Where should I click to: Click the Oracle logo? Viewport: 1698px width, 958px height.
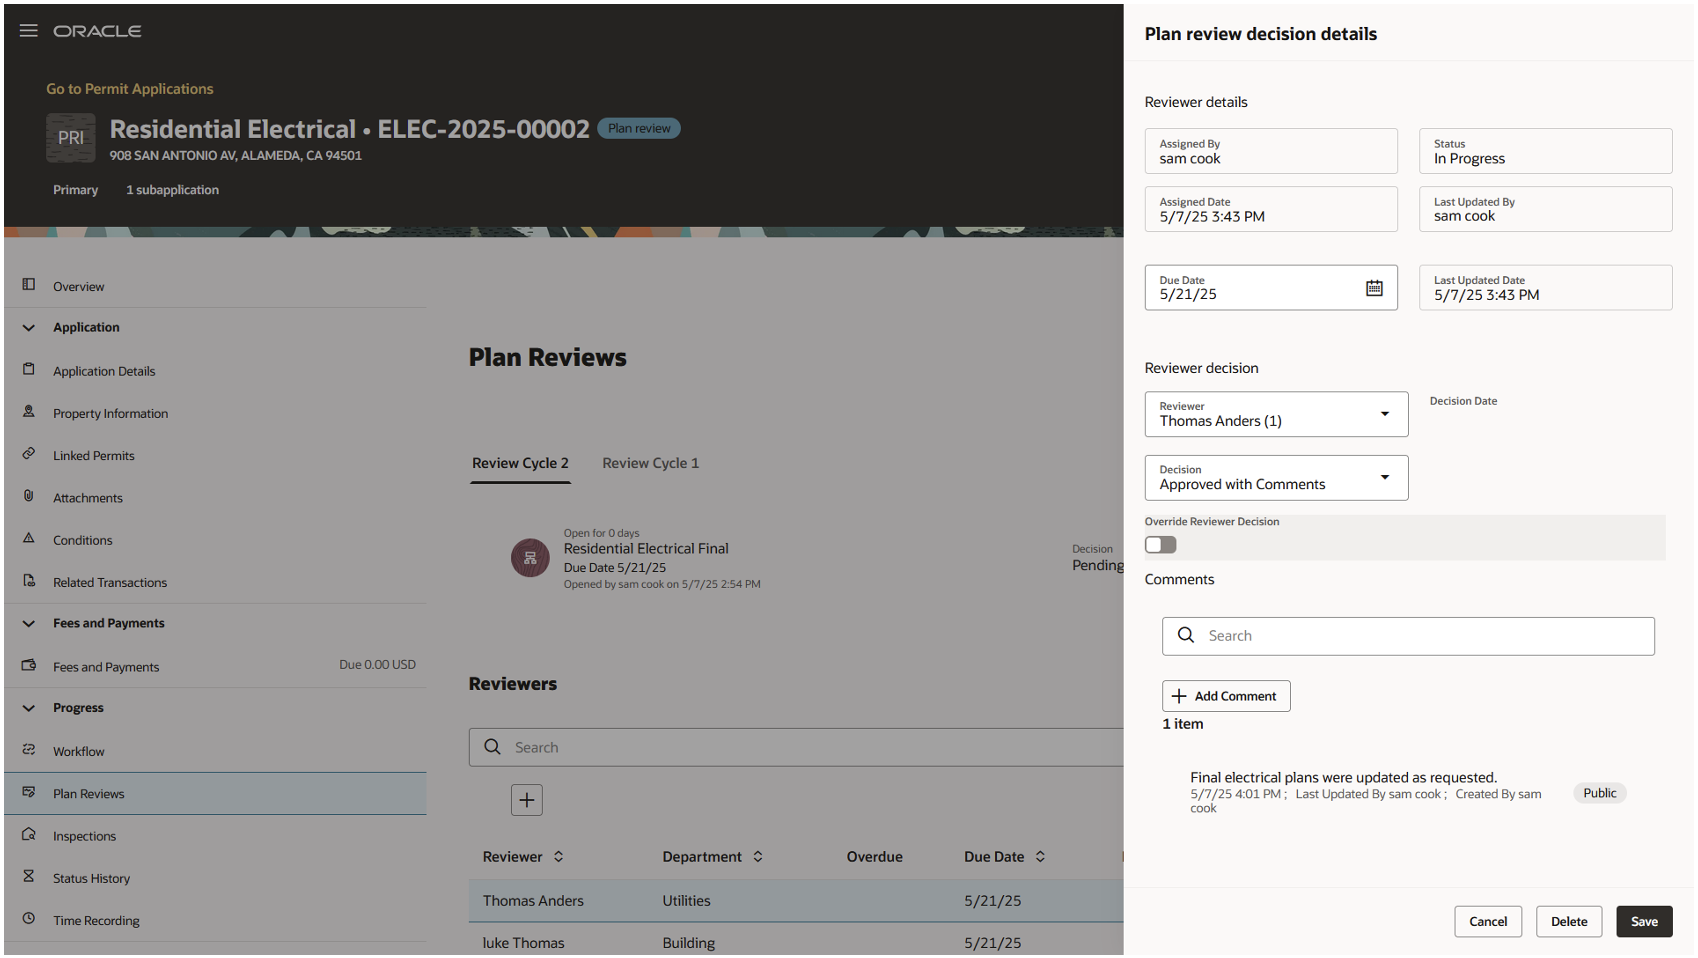coord(97,31)
